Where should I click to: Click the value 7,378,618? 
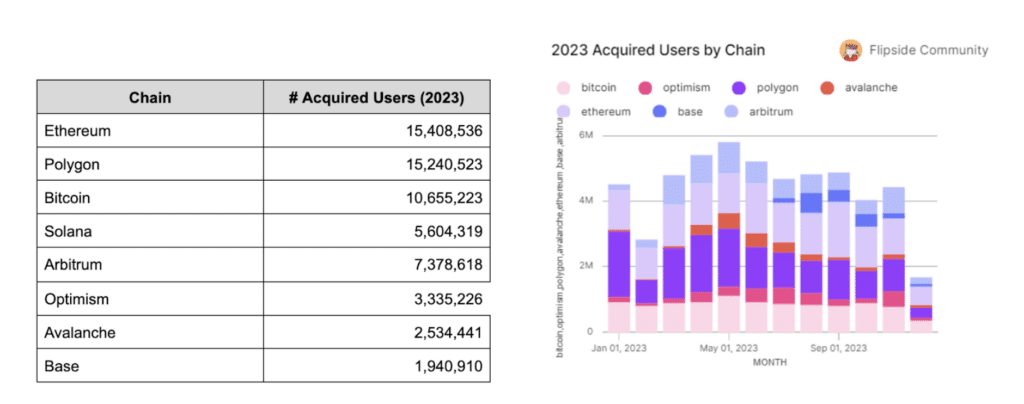[x=447, y=265]
